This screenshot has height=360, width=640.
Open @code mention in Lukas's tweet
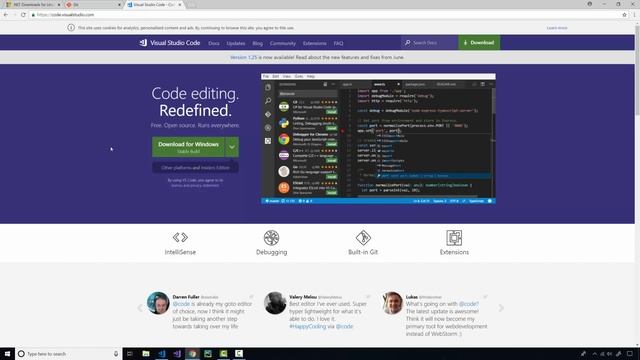click(x=469, y=304)
